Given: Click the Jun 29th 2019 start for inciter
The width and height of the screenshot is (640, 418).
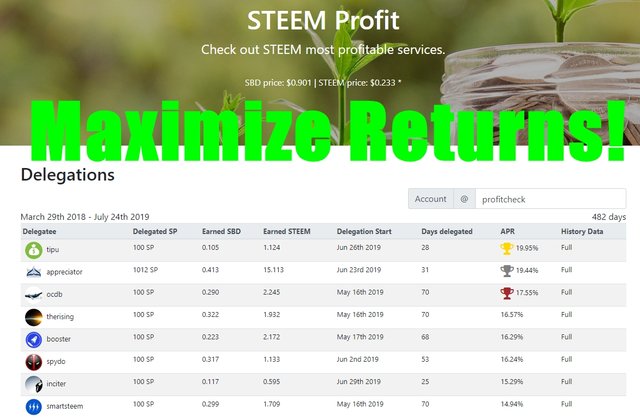Looking at the screenshot, I should point(359,382).
